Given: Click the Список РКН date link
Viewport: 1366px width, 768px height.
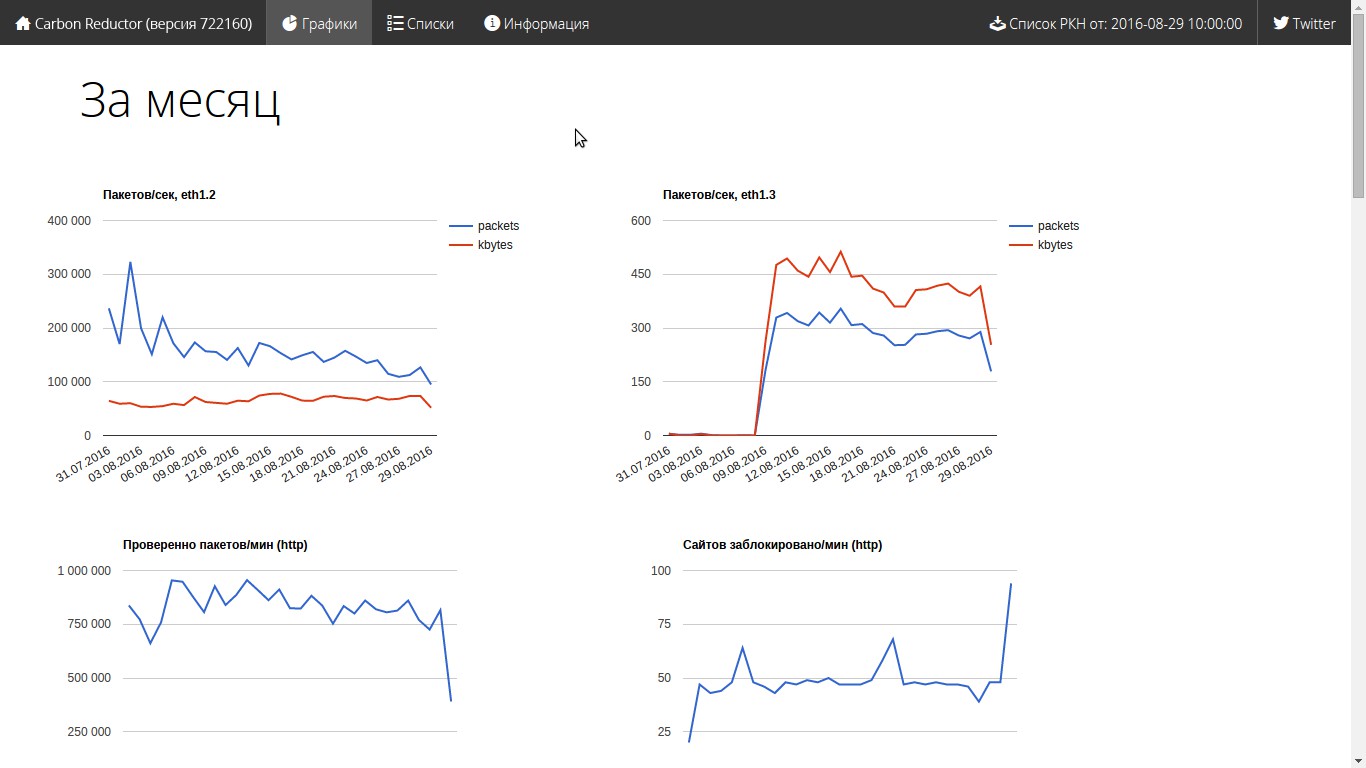Looking at the screenshot, I should (x=1125, y=23).
